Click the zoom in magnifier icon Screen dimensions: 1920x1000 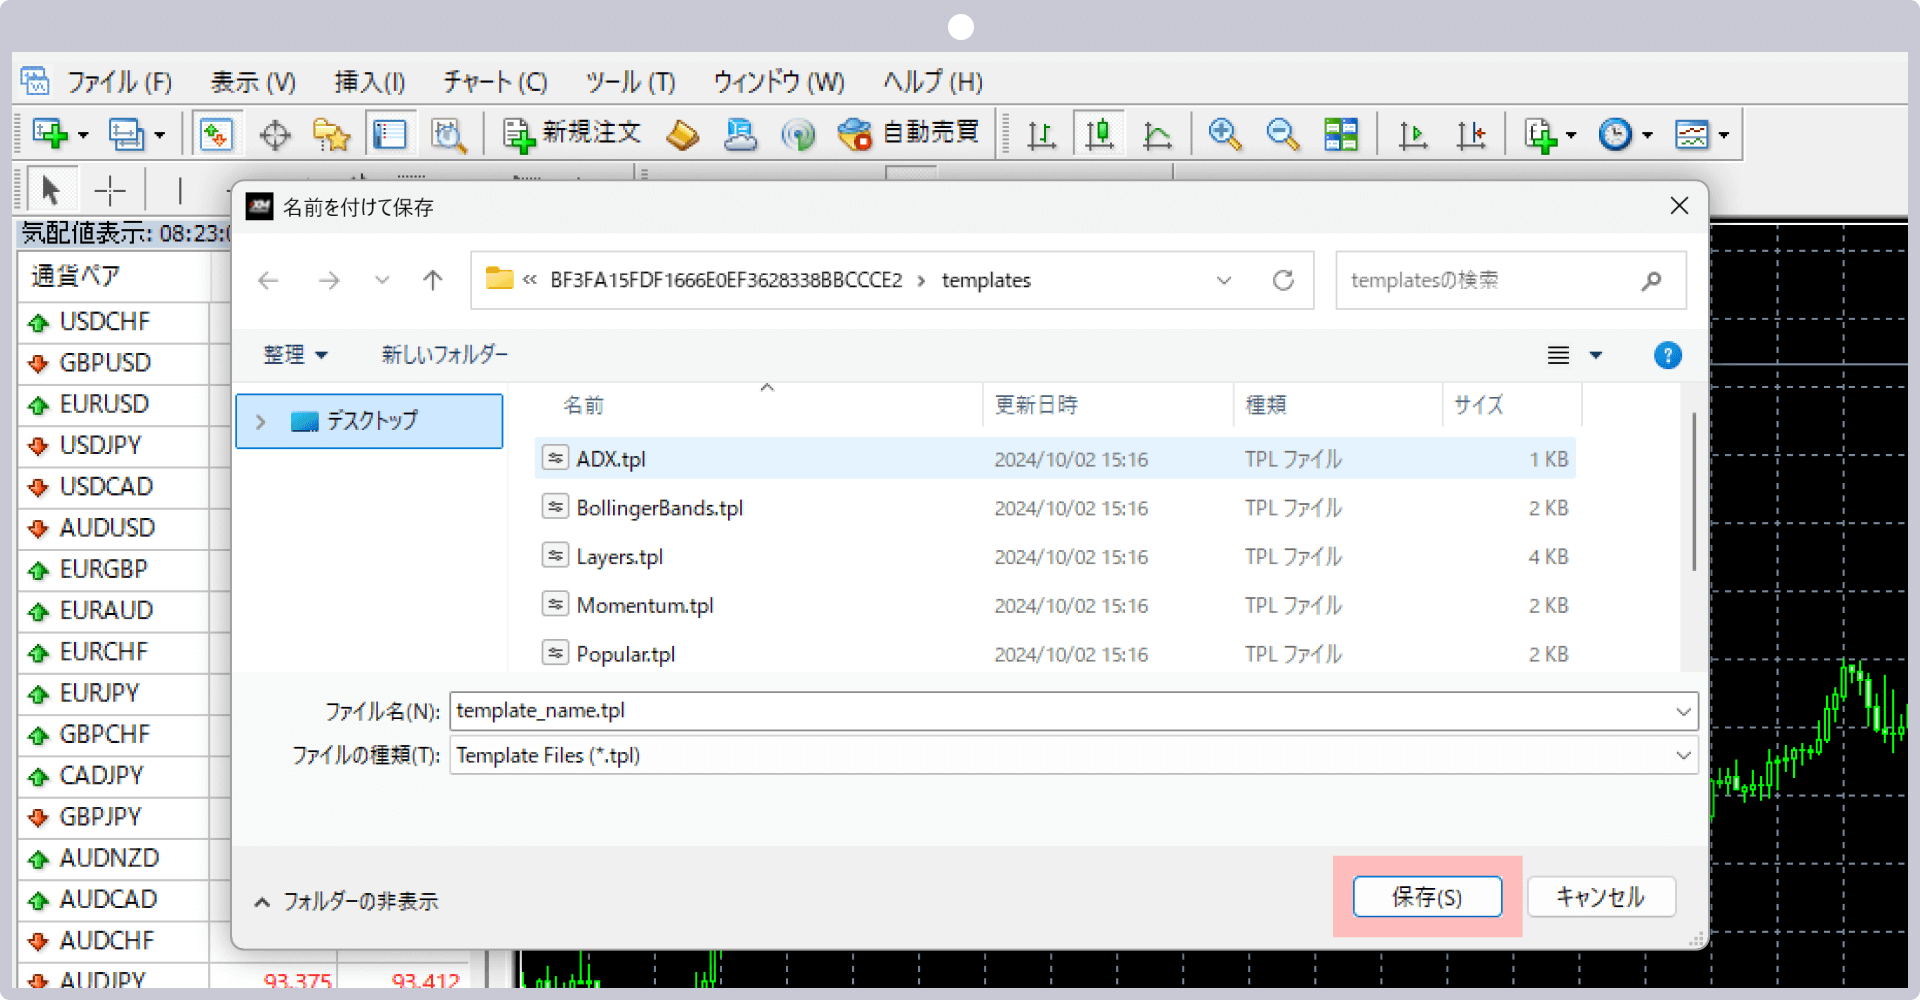point(1224,134)
